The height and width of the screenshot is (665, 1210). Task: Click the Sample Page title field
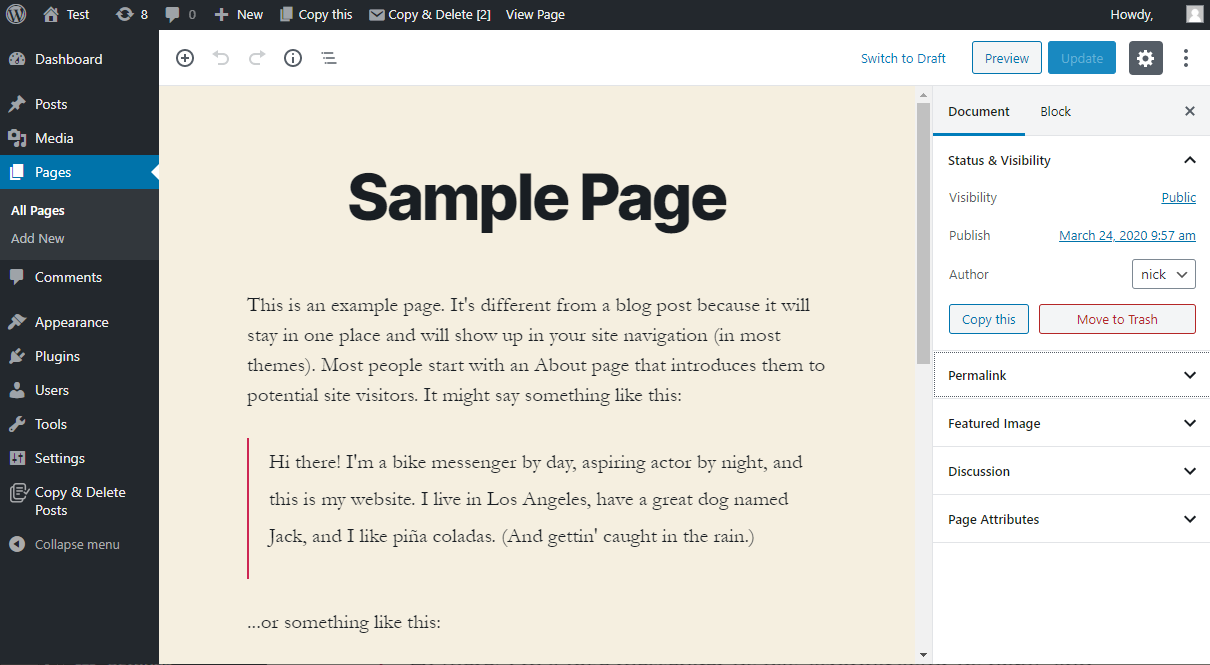click(x=537, y=199)
